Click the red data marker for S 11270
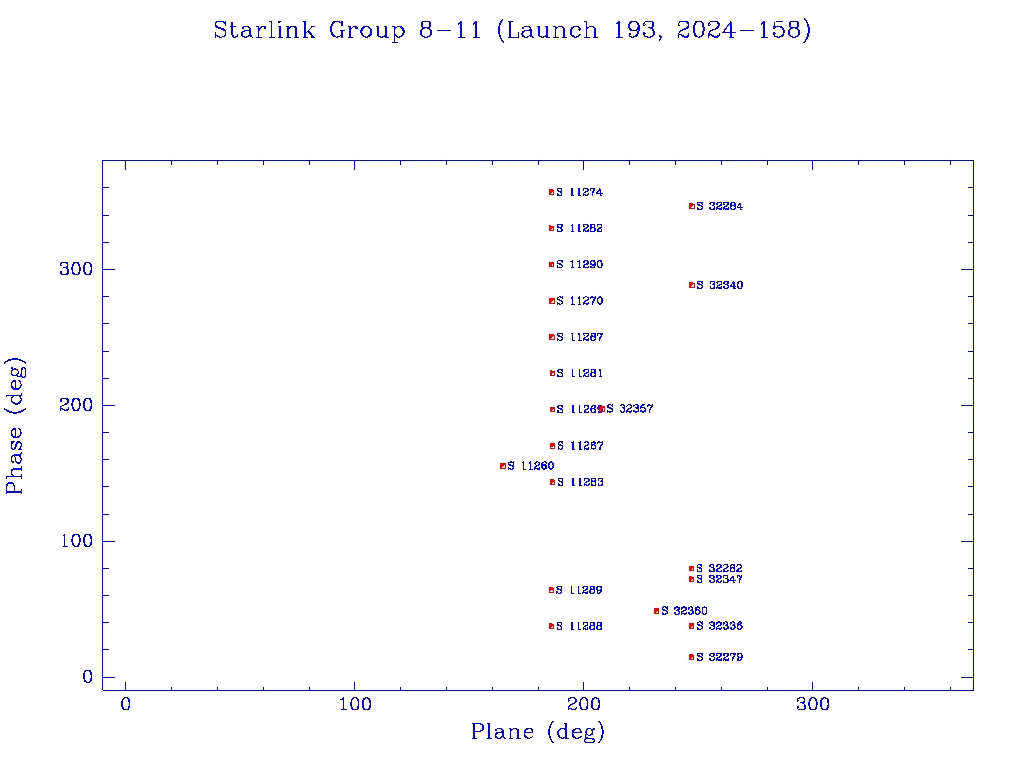 click(552, 301)
